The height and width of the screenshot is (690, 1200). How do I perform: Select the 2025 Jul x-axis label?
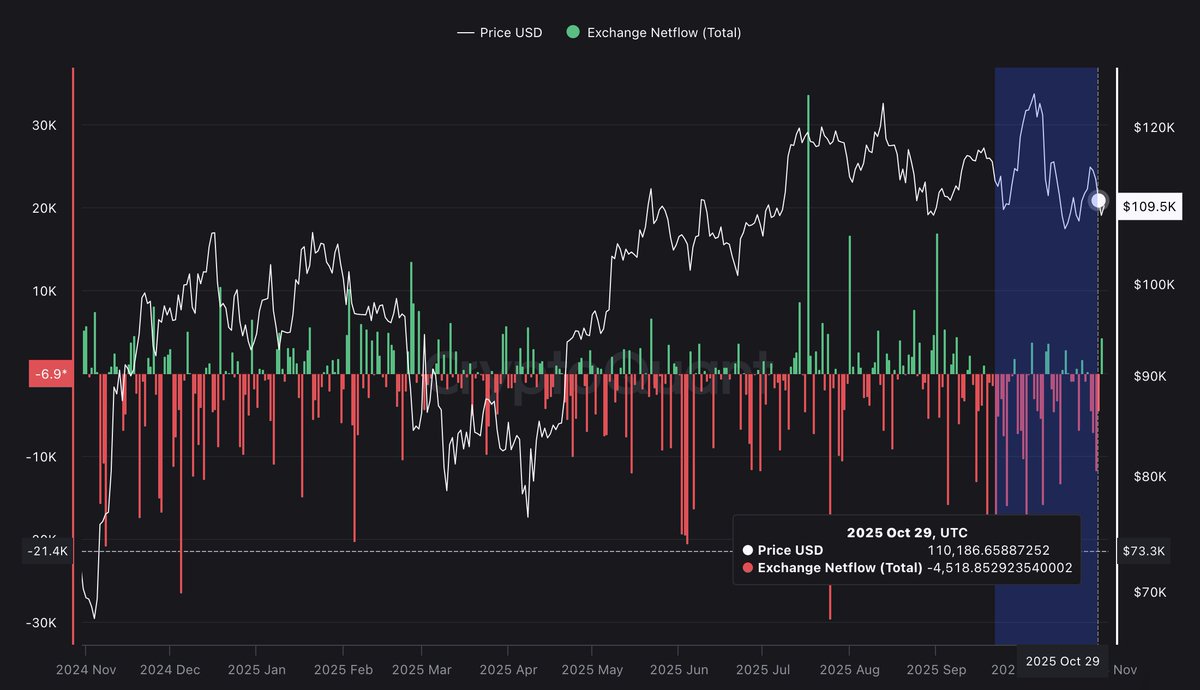click(764, 669)
